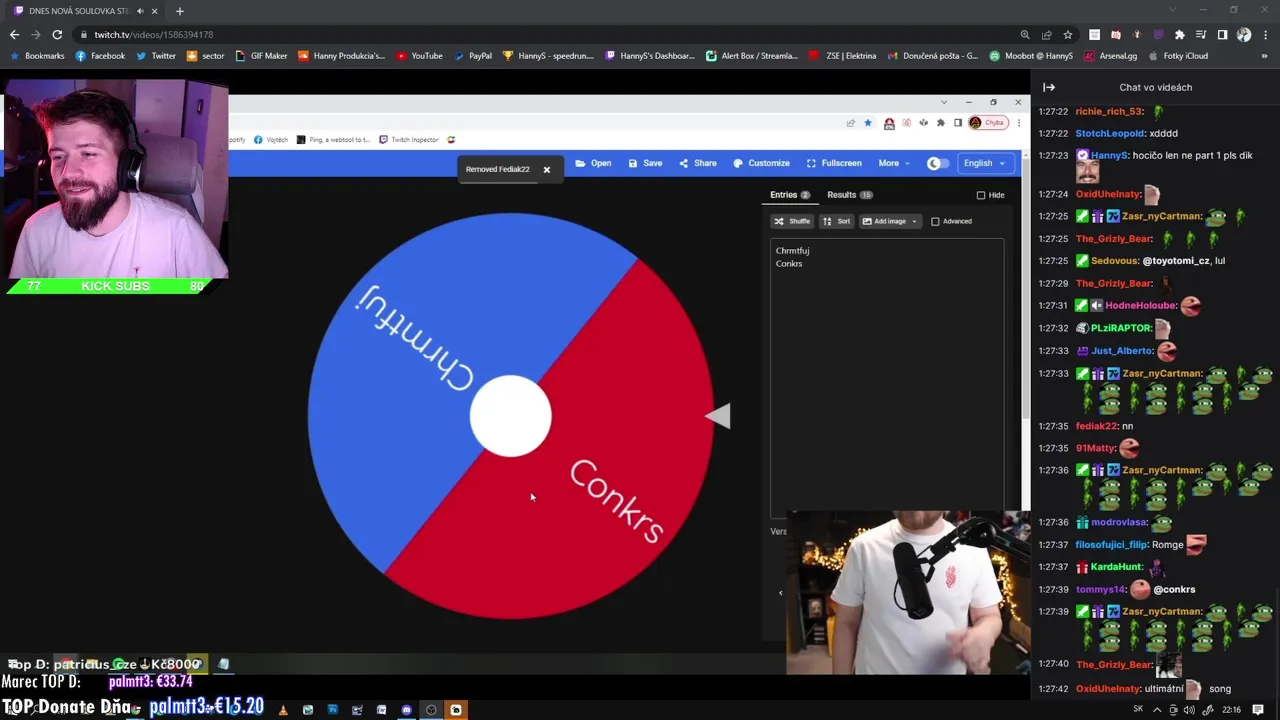Open the taskbar volume speaker icon
The width and height of the screenshot is (1280, 720).
(x=1191, y=710)
